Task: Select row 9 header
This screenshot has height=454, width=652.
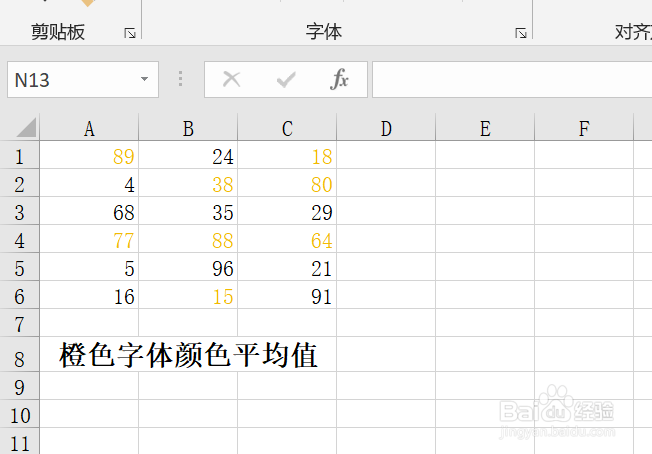Action: (x=20, y=386)
